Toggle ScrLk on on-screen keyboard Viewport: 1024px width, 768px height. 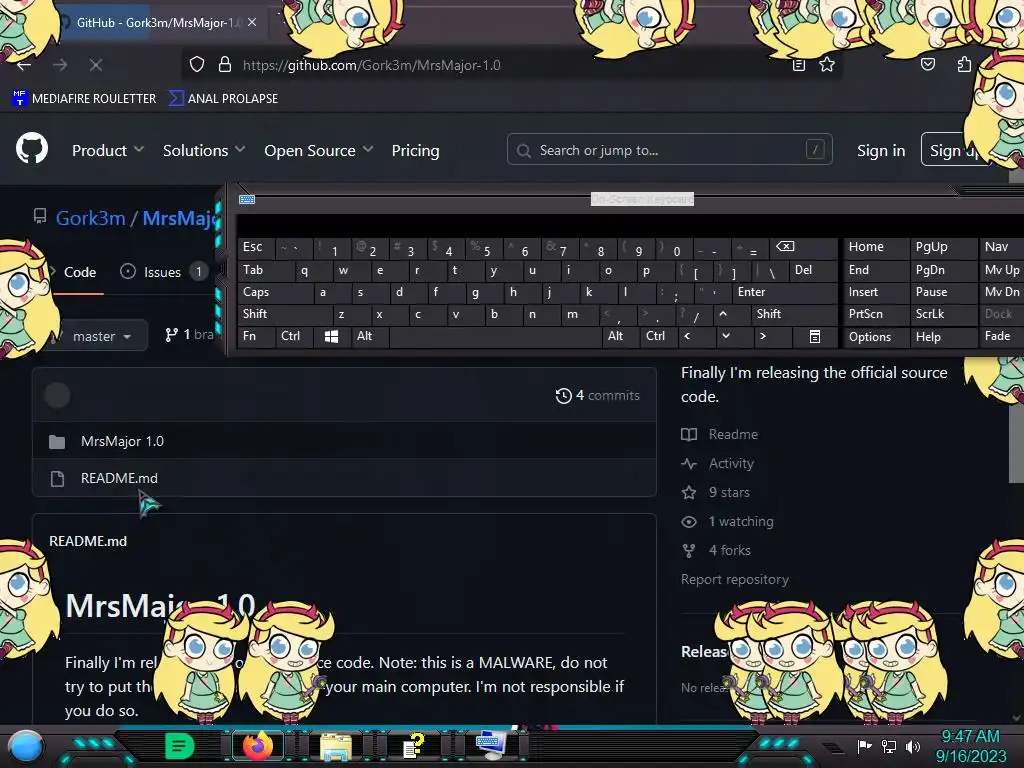942,314
